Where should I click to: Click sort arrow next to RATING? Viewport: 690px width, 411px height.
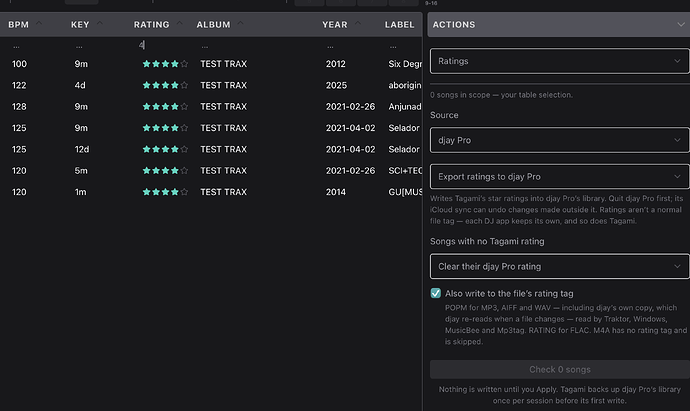coord(180,23)
